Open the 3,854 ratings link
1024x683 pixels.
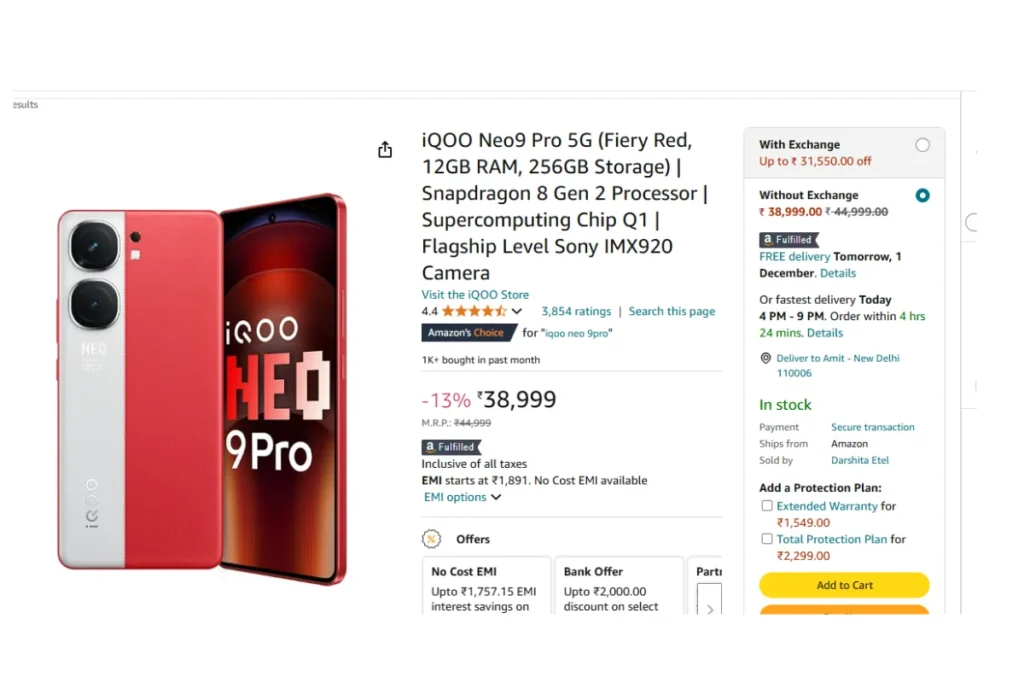tap(576, 311)
